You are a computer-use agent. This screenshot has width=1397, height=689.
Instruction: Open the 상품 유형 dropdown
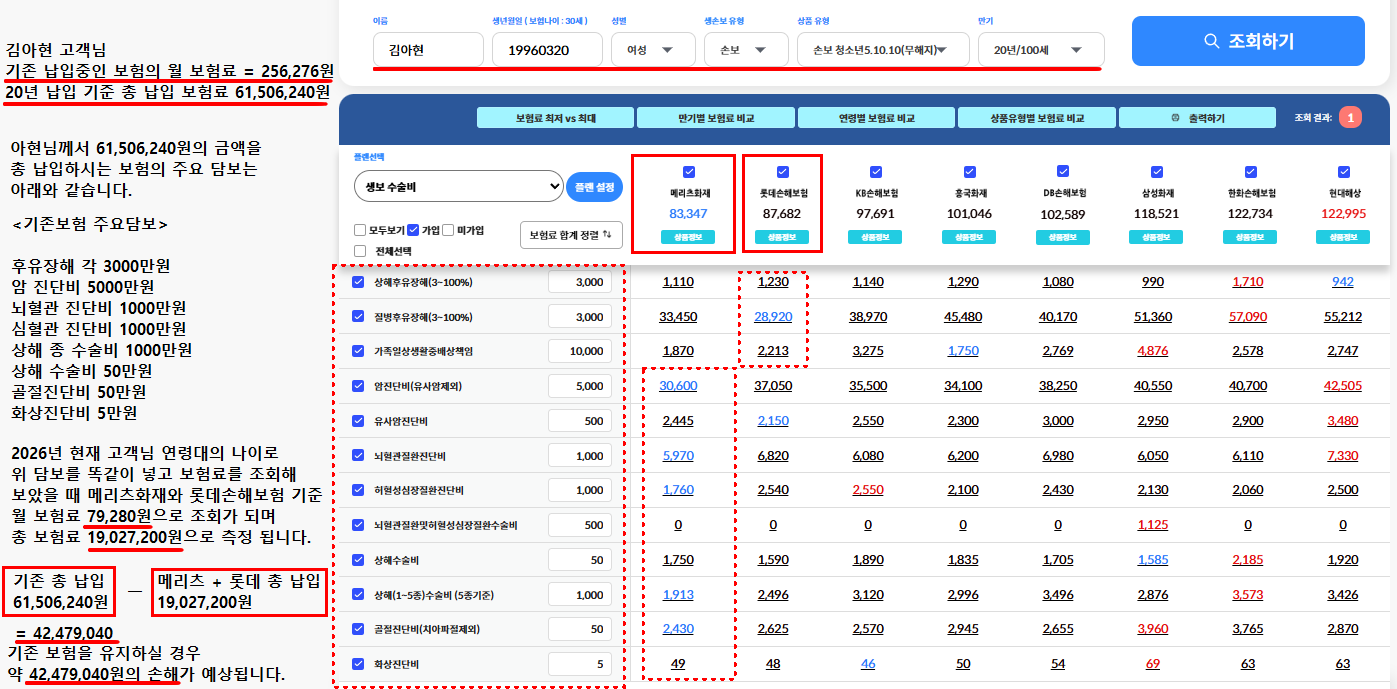883,49
